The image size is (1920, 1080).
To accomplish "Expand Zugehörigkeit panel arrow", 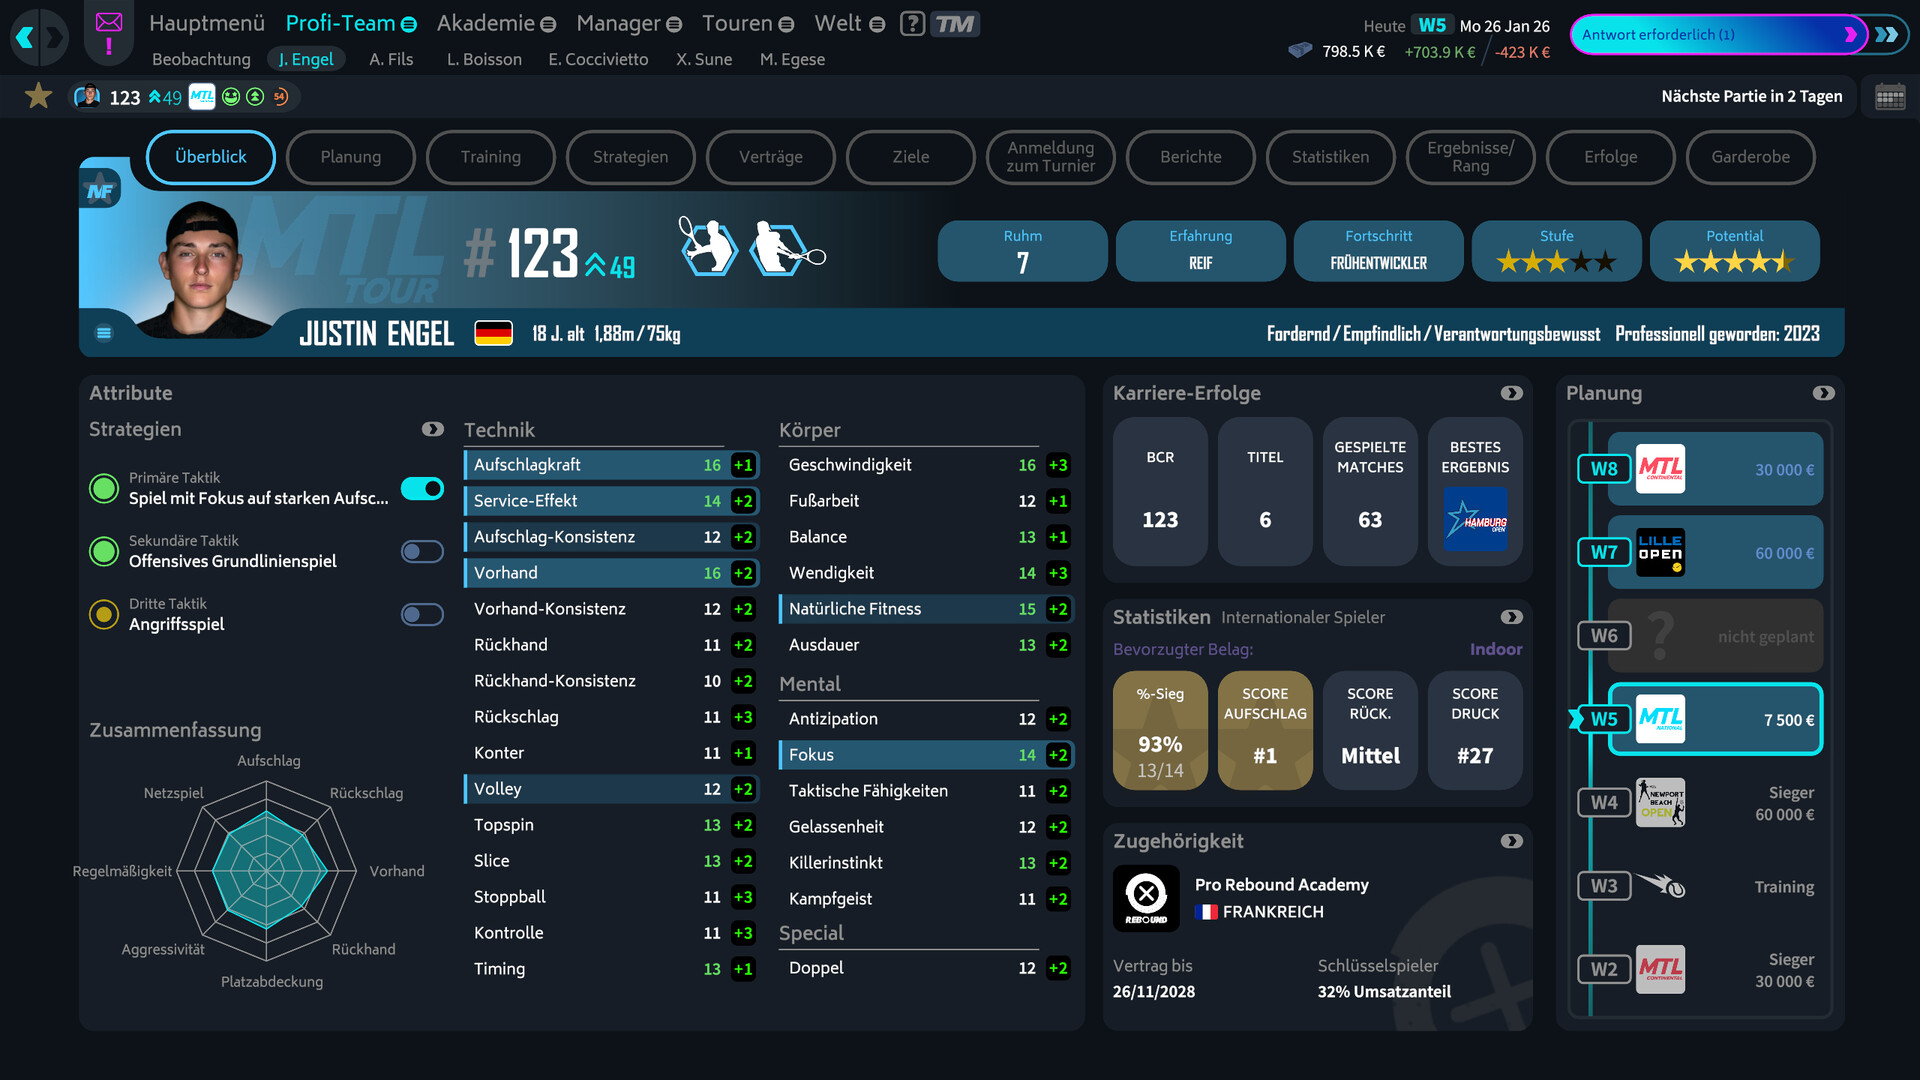I will [x=1511, y=841].
